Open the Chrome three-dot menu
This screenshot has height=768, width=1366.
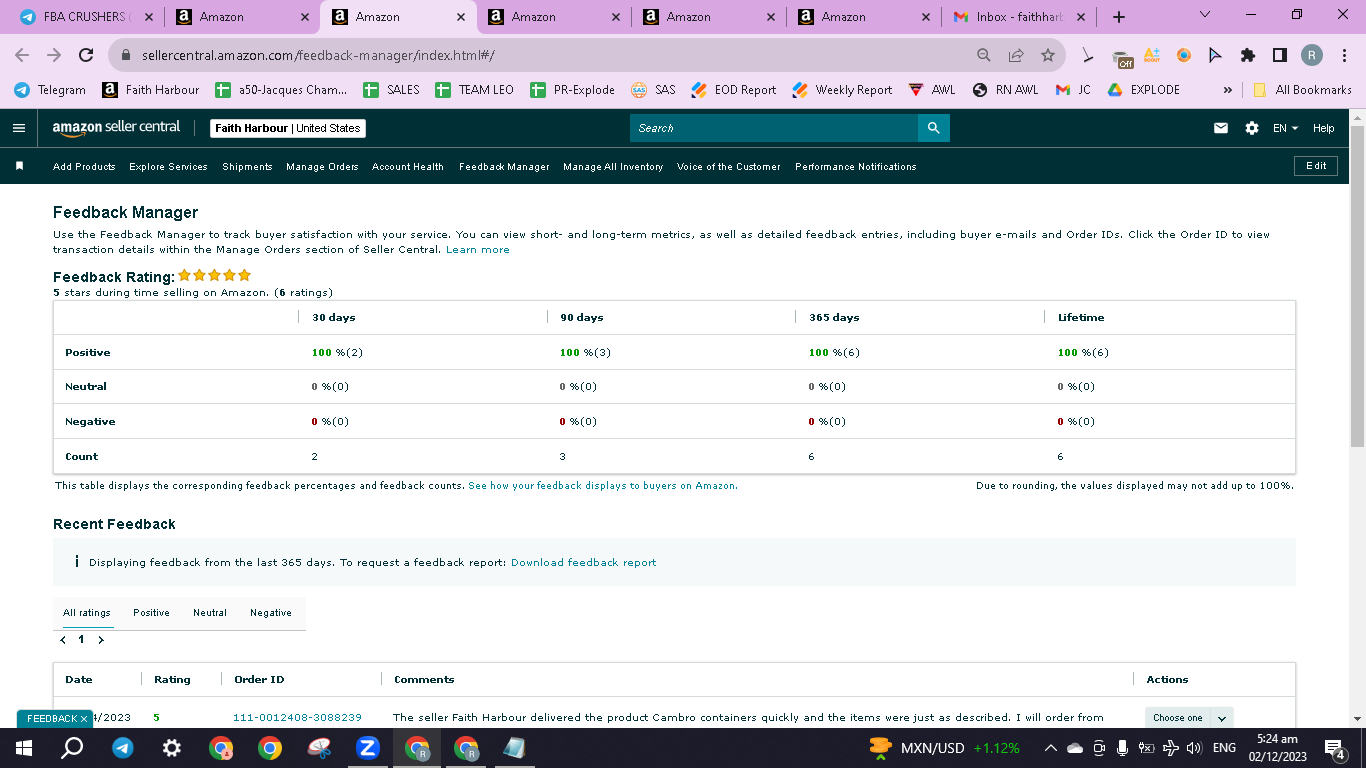1344,55
